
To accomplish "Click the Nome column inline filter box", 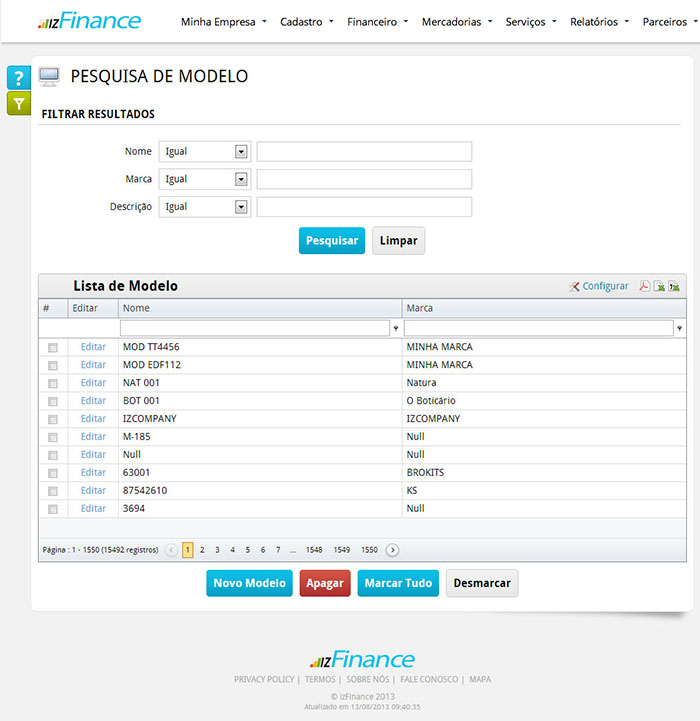I will click(x=255, y=328).
